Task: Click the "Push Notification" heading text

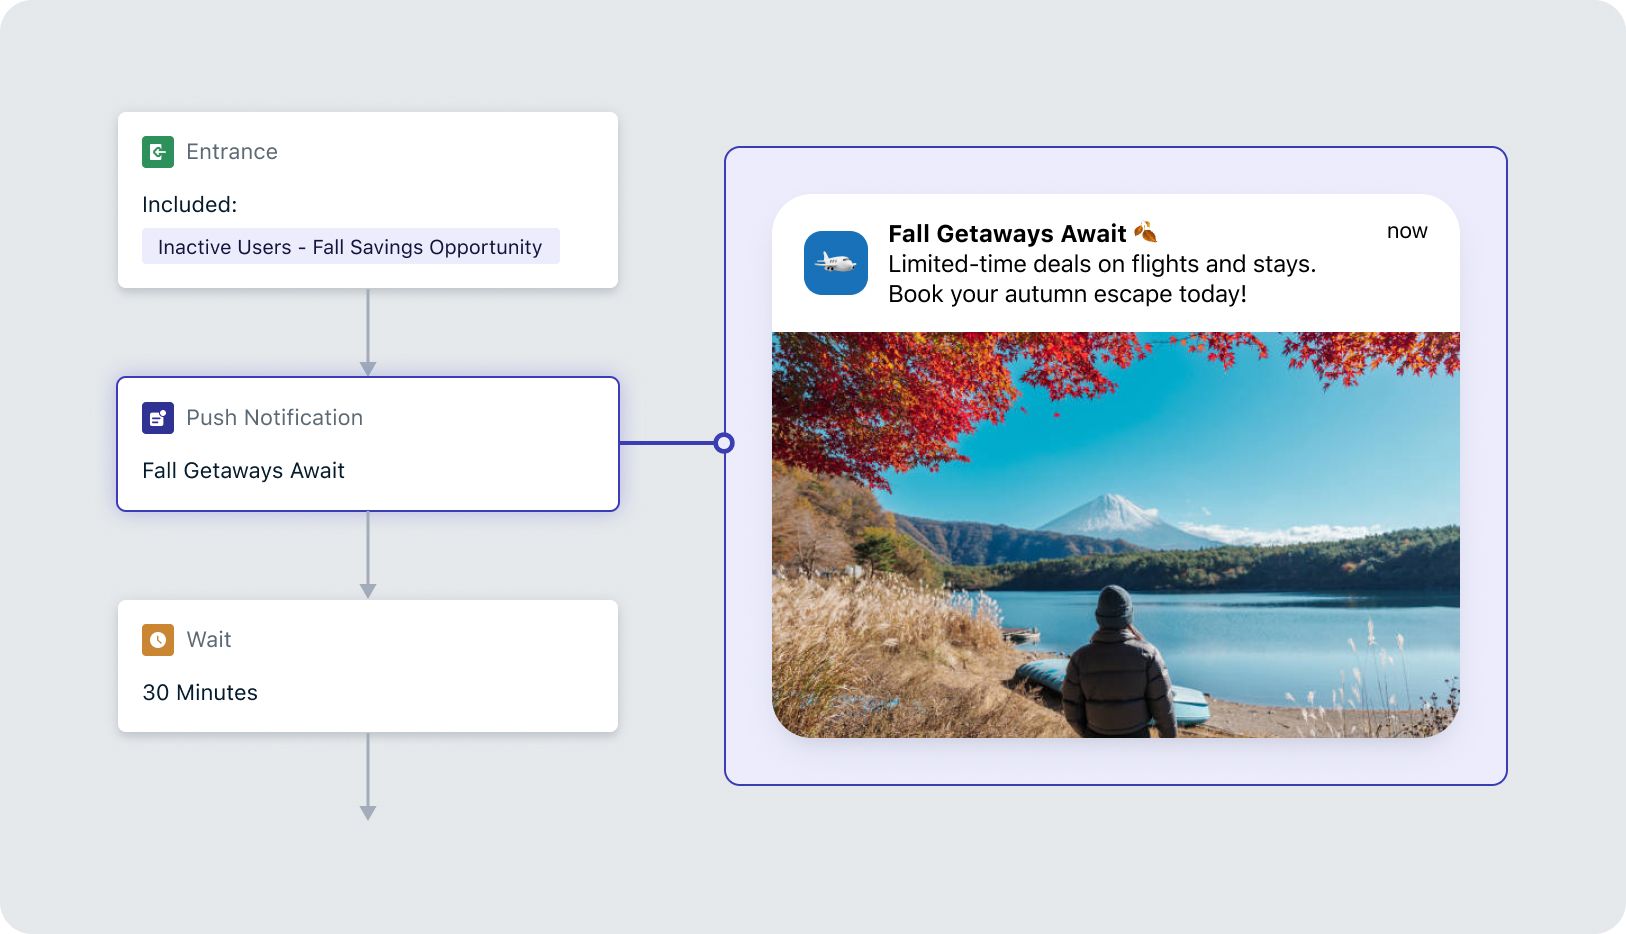Action: point(275,418)
